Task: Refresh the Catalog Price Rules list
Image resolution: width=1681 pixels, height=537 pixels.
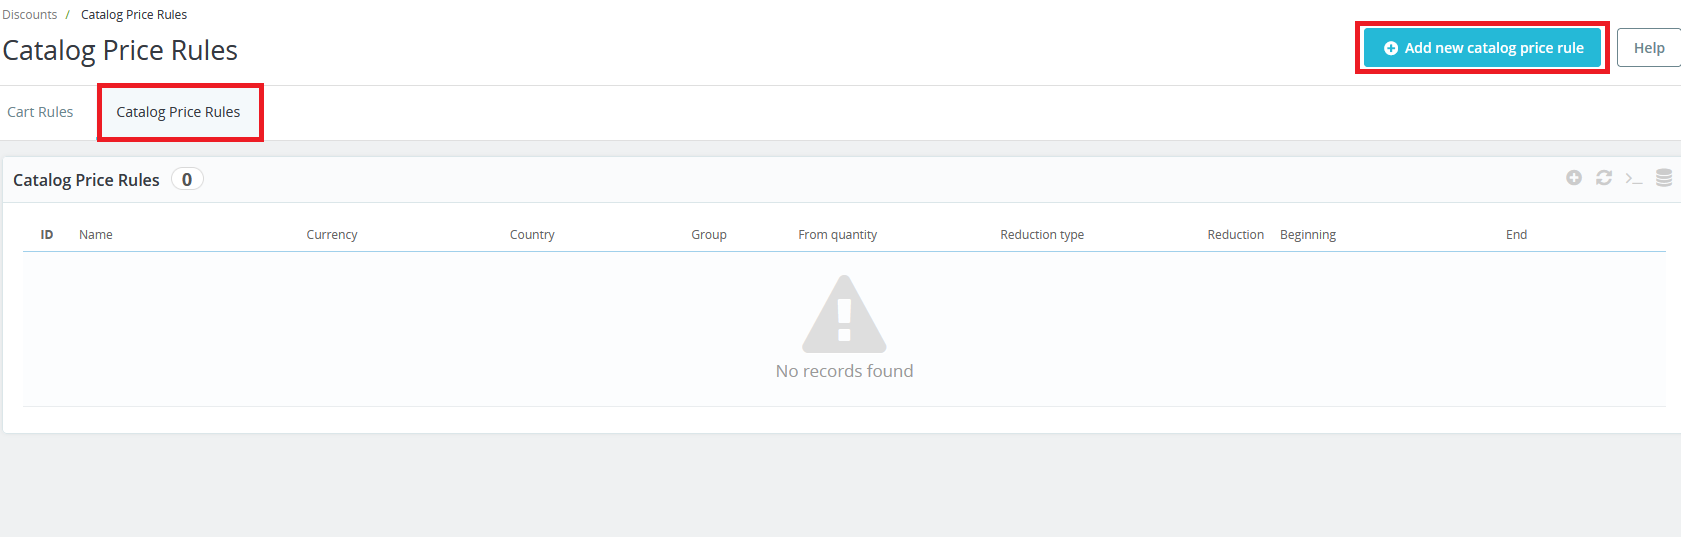Action: pos(1603,178)
